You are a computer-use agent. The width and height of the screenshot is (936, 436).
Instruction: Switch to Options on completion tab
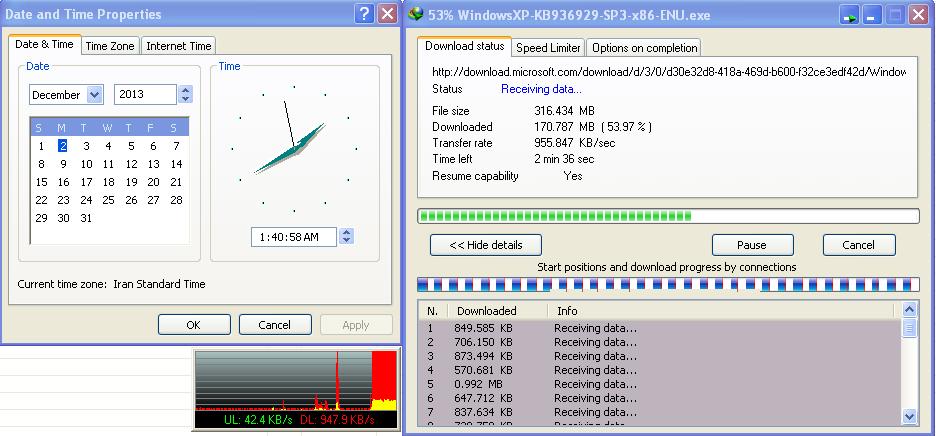click(x=645, y=48)
